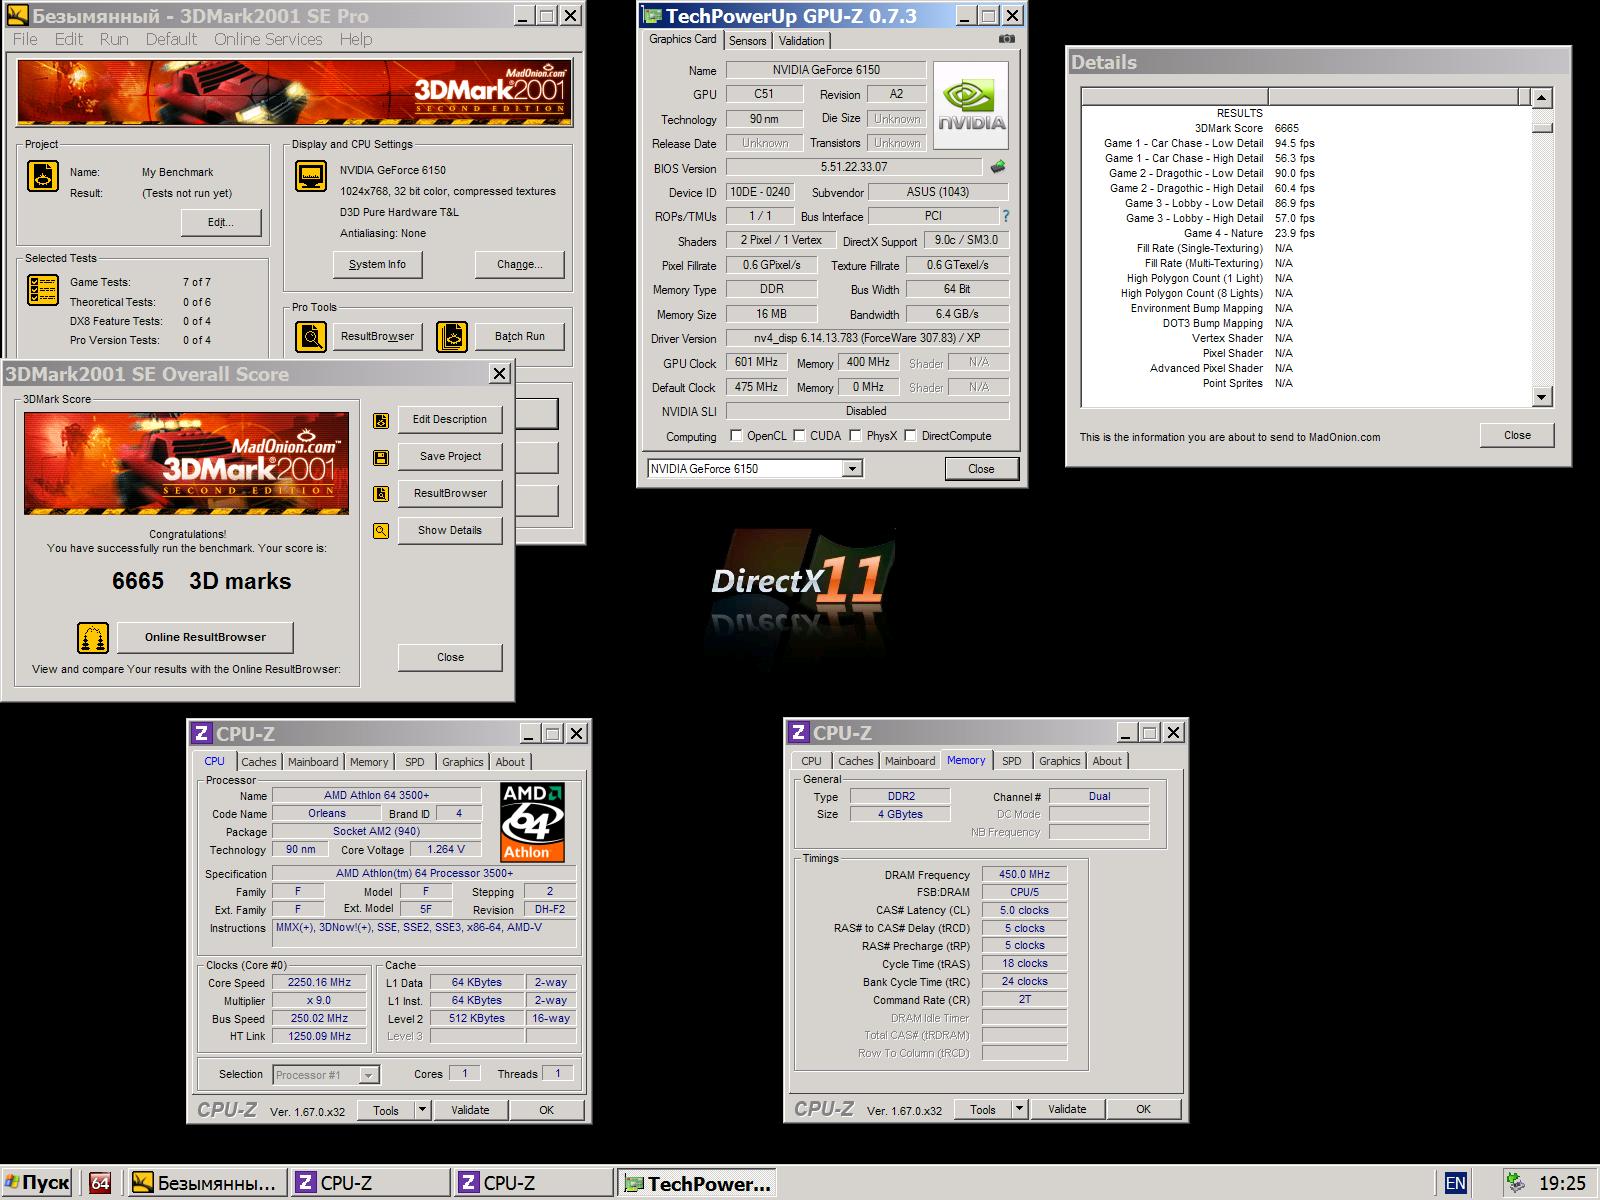Screen dimensions: 1600x1200
Task: Click the NVIDIA logo in GPU-Z
Action: [x=971, y=106]
